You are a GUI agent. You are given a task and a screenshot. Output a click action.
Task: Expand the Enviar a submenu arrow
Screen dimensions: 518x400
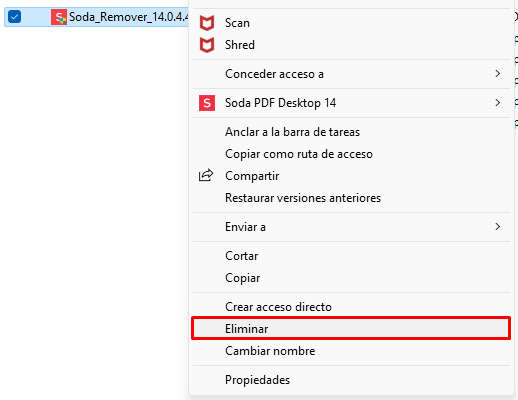[x=498, y=227]
